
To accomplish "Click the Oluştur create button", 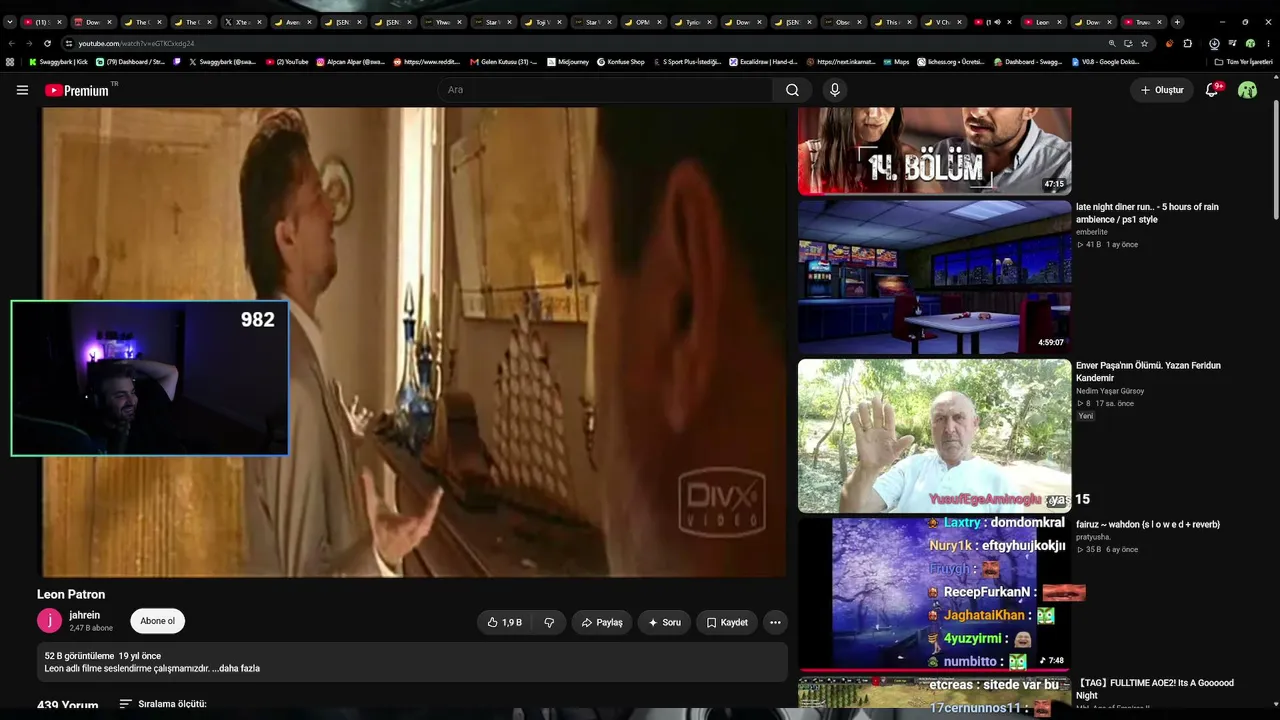I will pos(1162,90).
